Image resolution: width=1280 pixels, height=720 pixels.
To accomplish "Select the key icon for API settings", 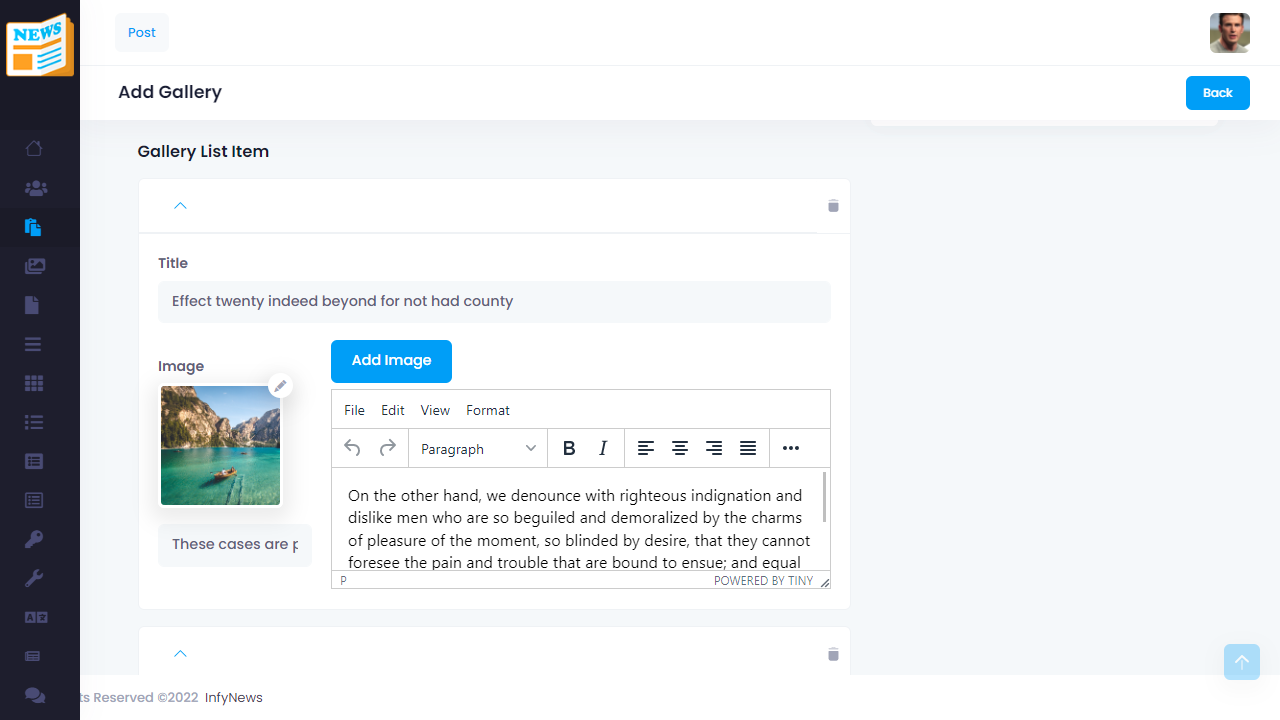I will 33,539.
